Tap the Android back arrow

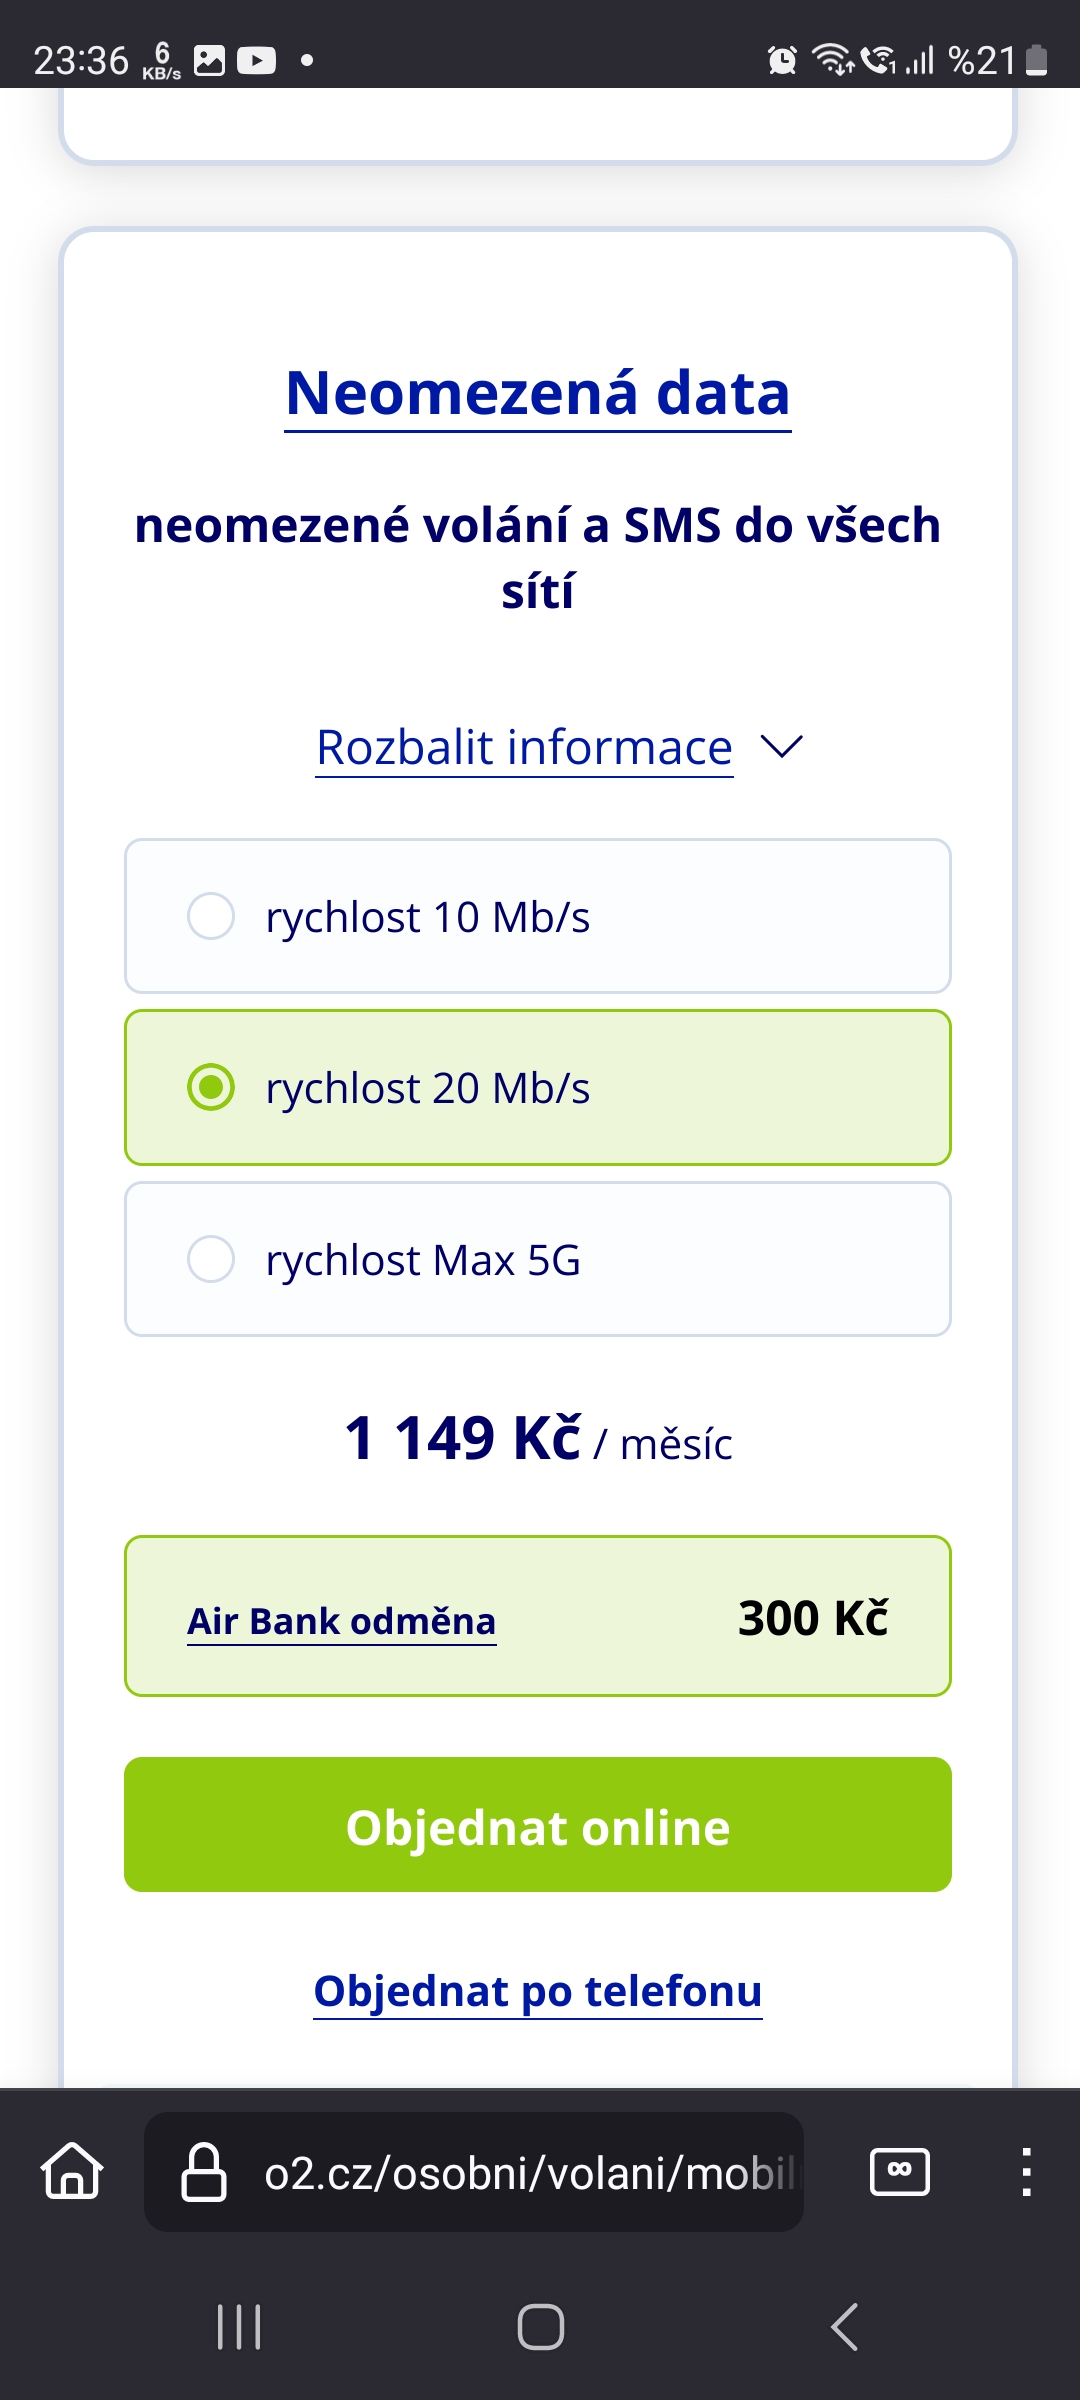pos(845,2327)
